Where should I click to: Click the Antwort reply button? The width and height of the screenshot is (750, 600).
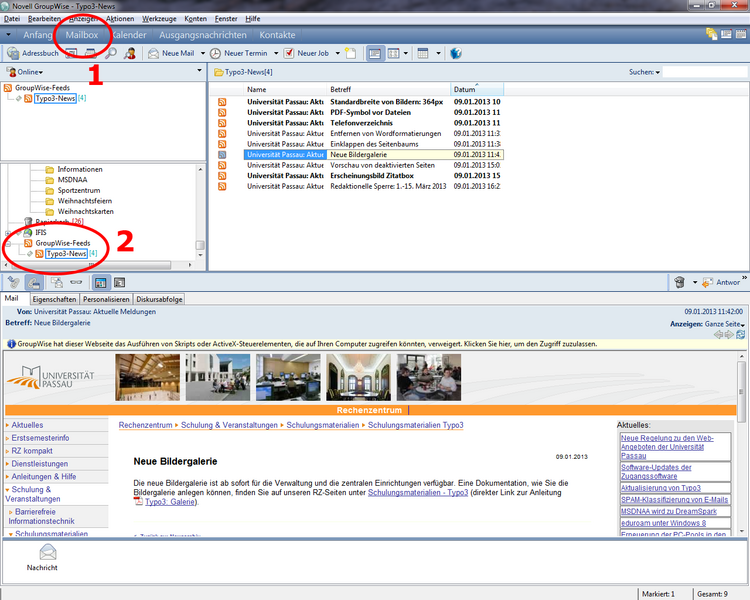[x=722, y=282]
